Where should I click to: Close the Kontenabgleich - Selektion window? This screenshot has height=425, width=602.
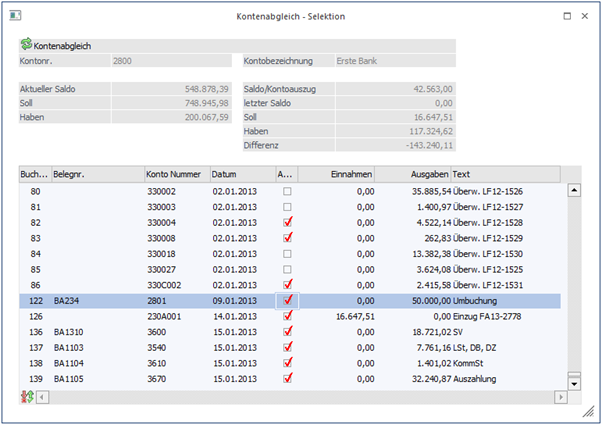(587, 16)
